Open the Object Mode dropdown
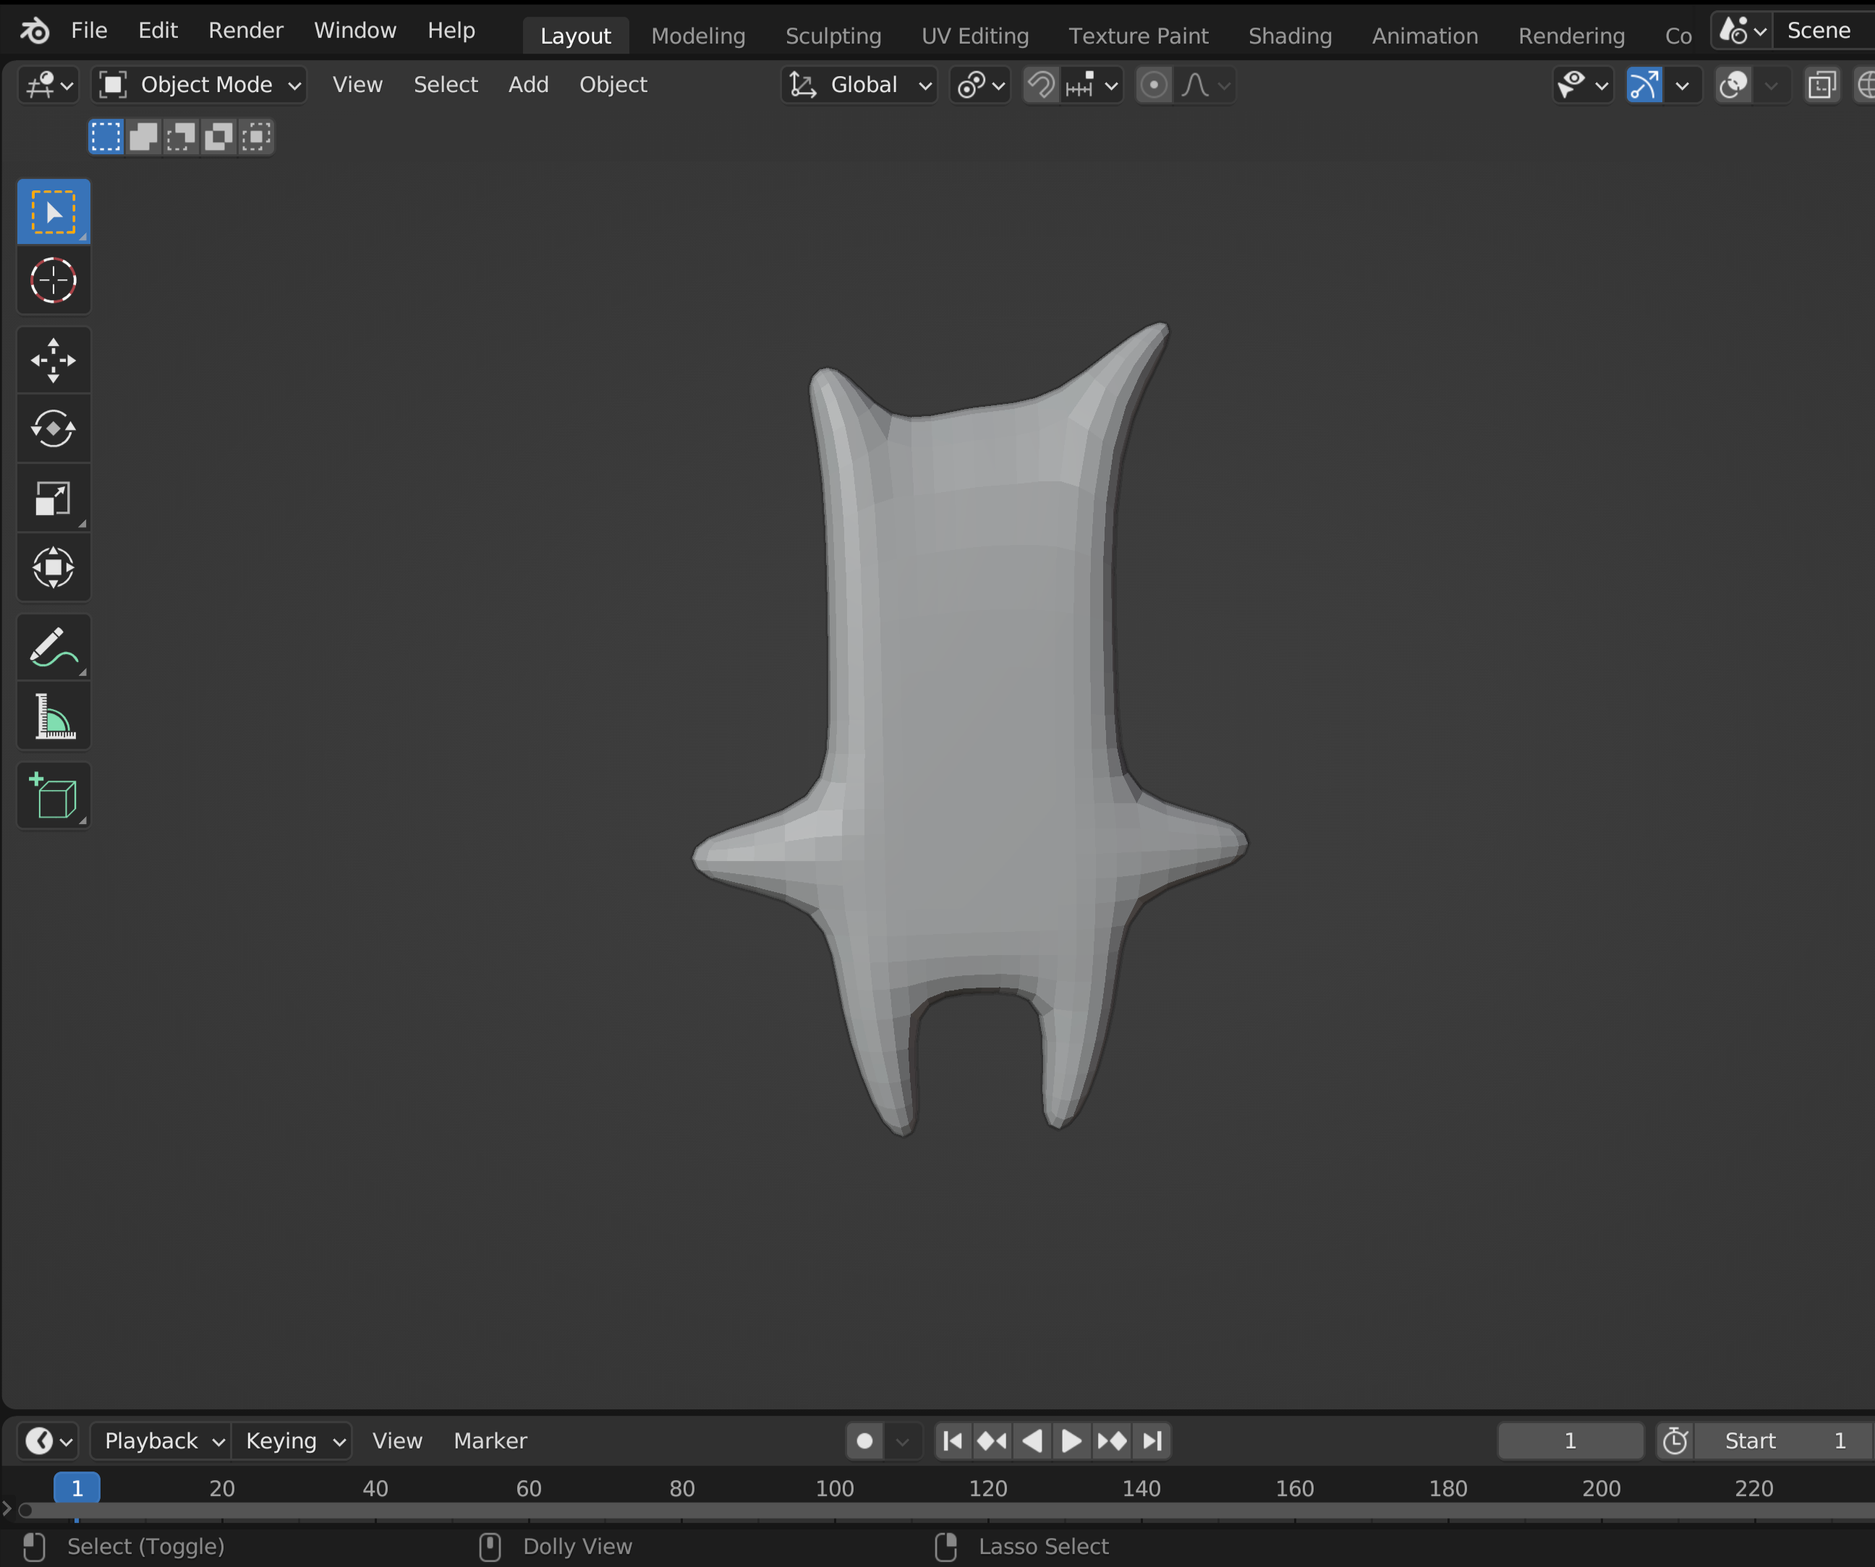 [200, 85]
